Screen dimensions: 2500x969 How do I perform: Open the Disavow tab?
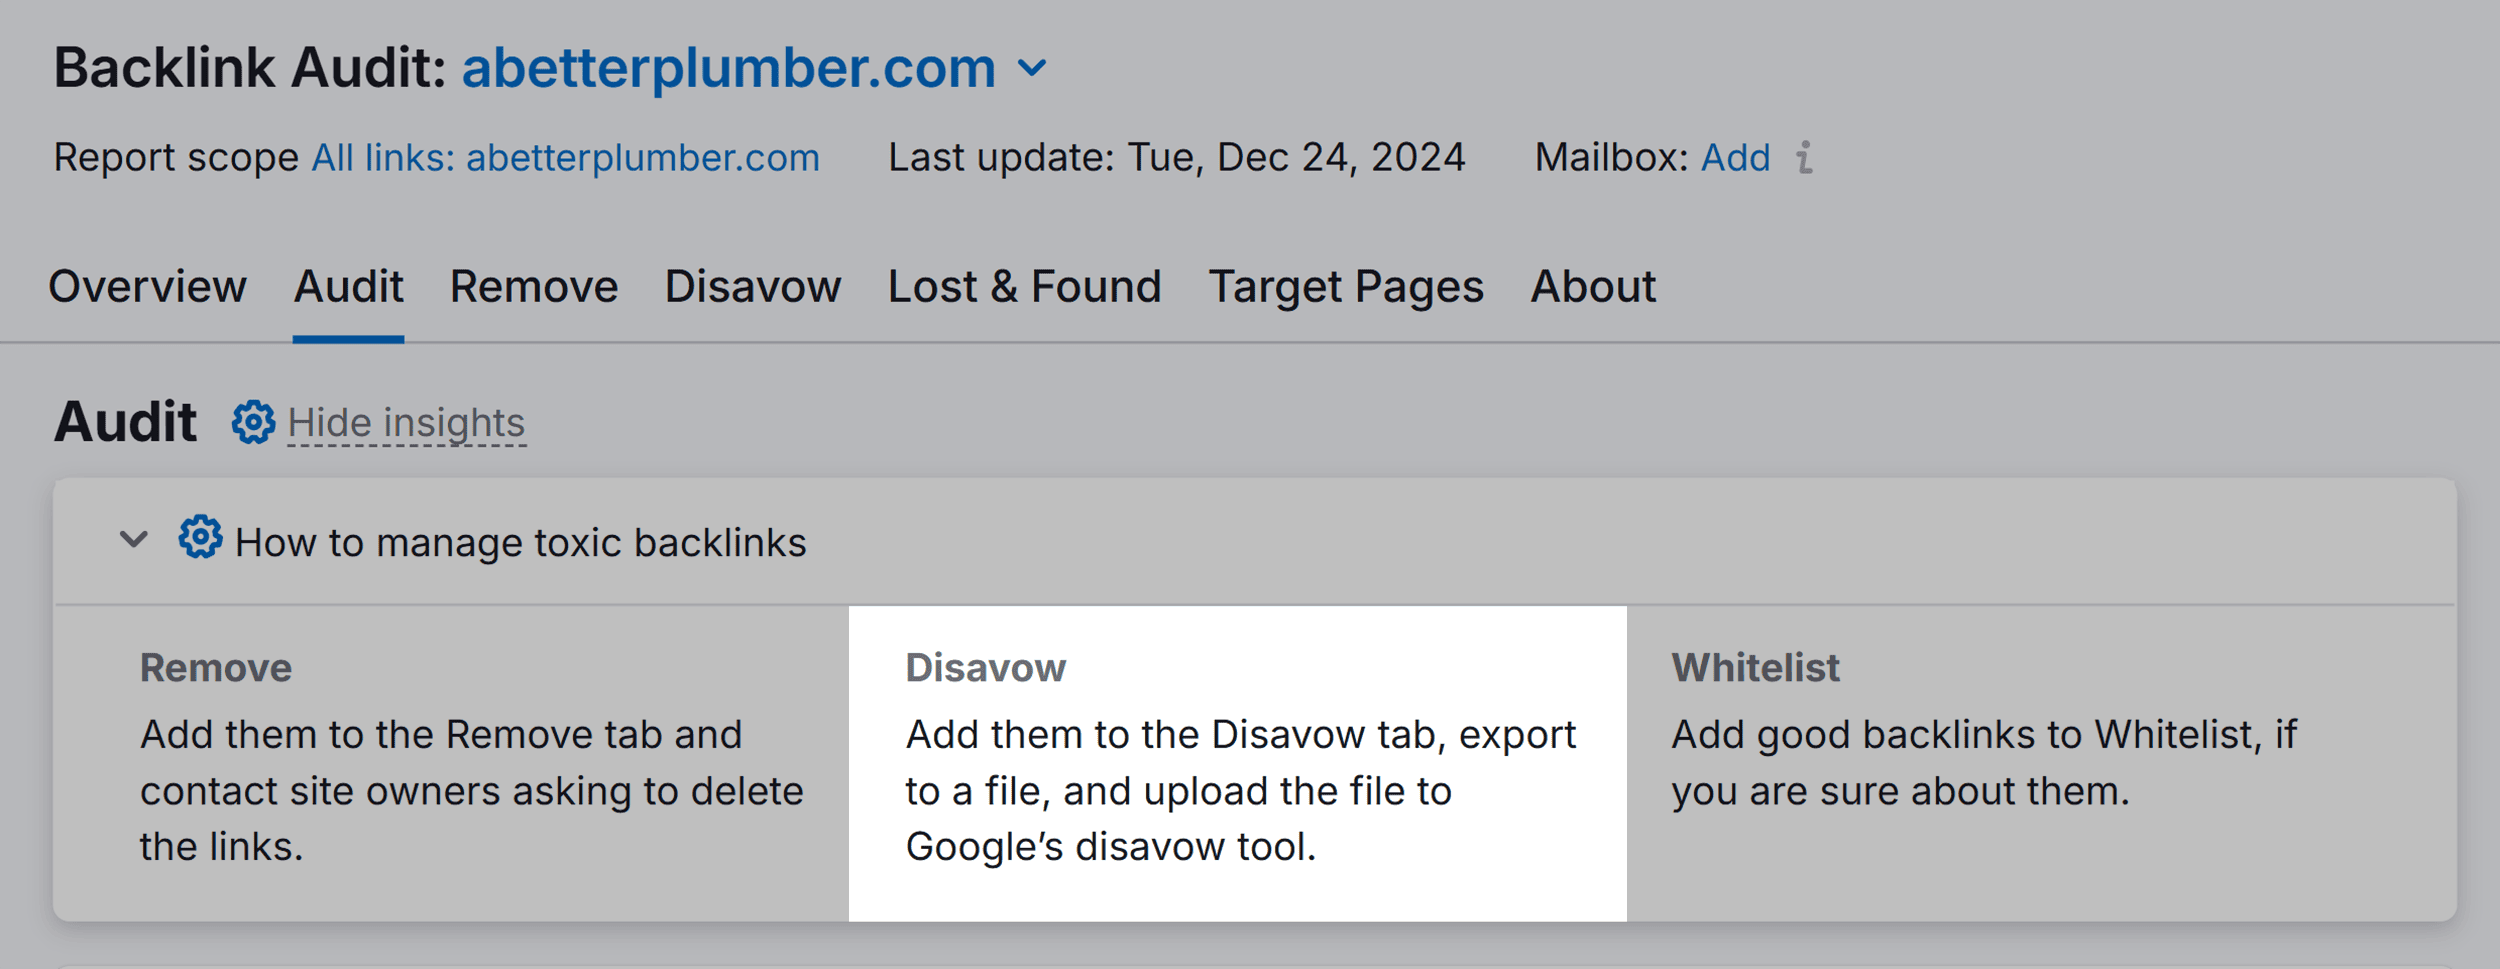pyautogui.click(x=752, y=287)
